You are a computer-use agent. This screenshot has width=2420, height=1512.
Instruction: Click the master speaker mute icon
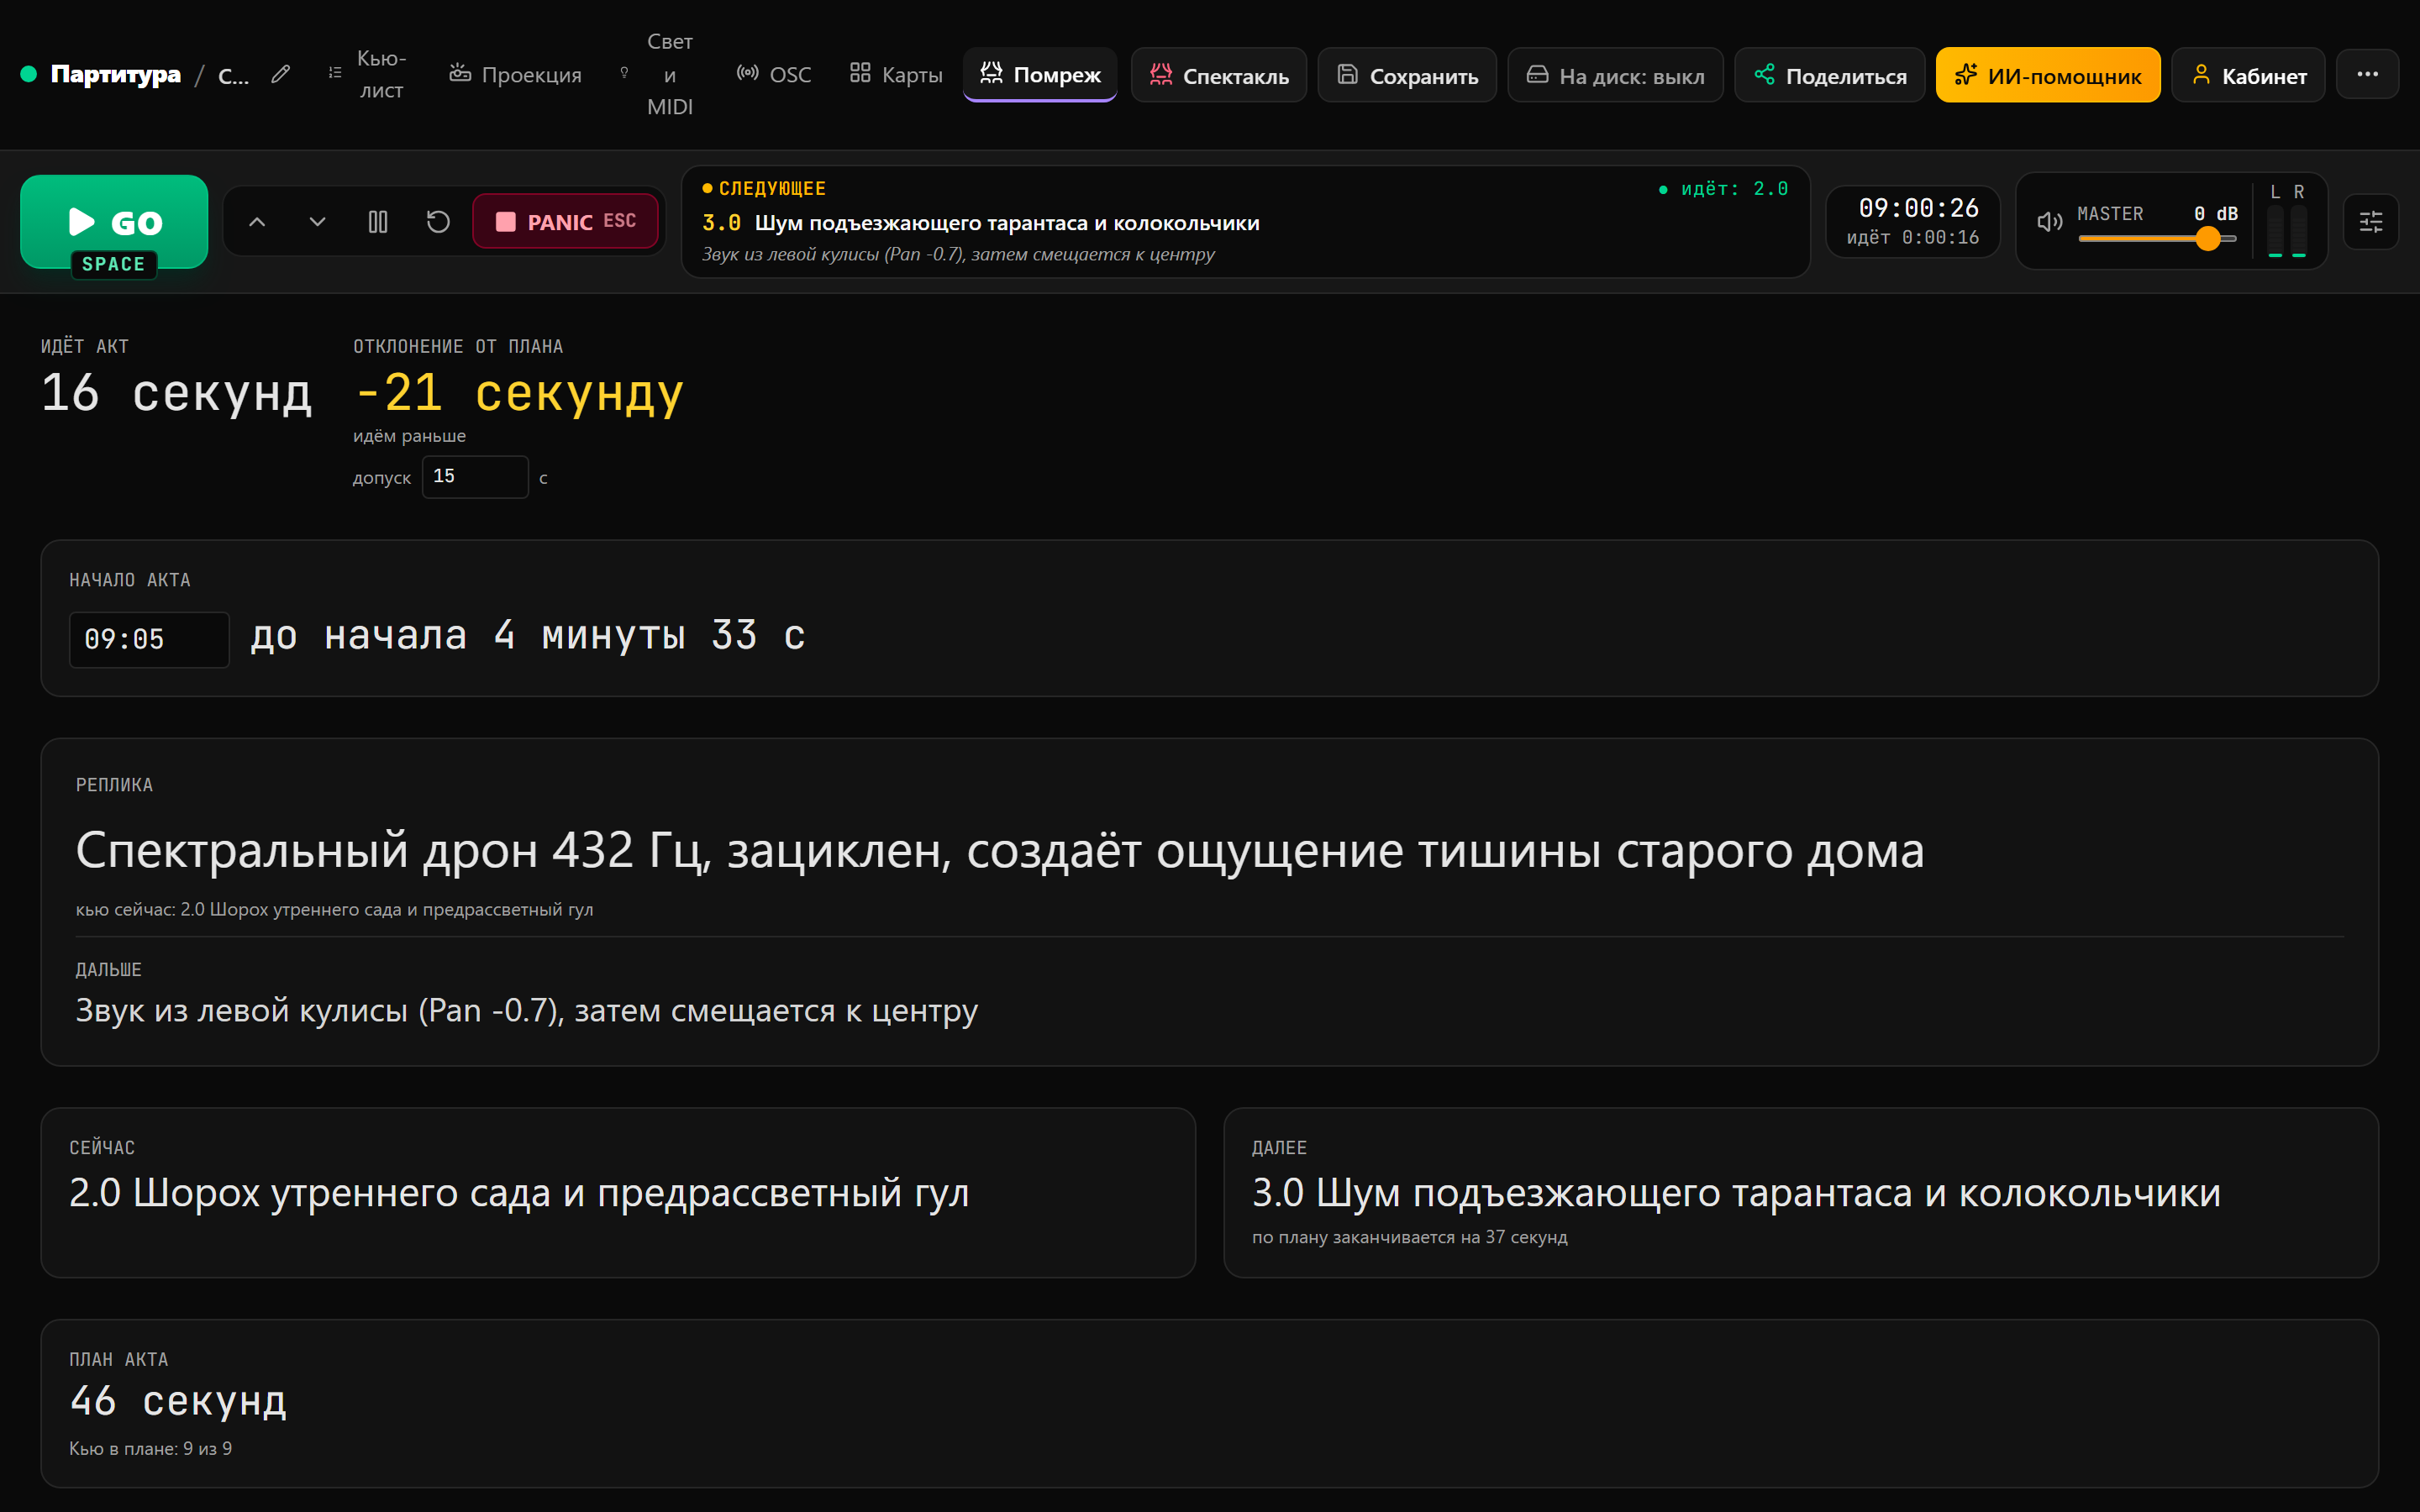[x=2050, y=222]
